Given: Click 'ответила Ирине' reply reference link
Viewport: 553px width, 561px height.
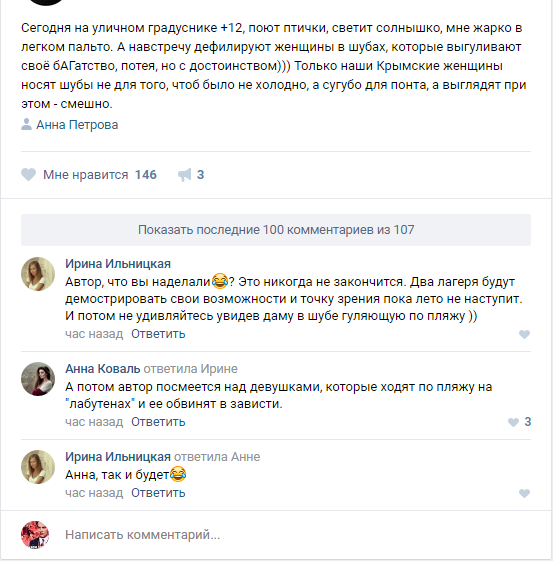Looking at the screenshot, I should [x=190, y=369].
